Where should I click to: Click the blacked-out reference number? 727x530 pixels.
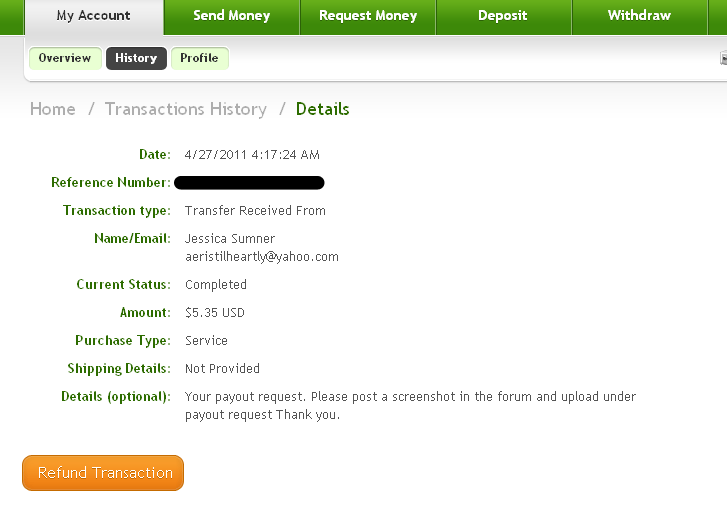(x=249, y=183)
